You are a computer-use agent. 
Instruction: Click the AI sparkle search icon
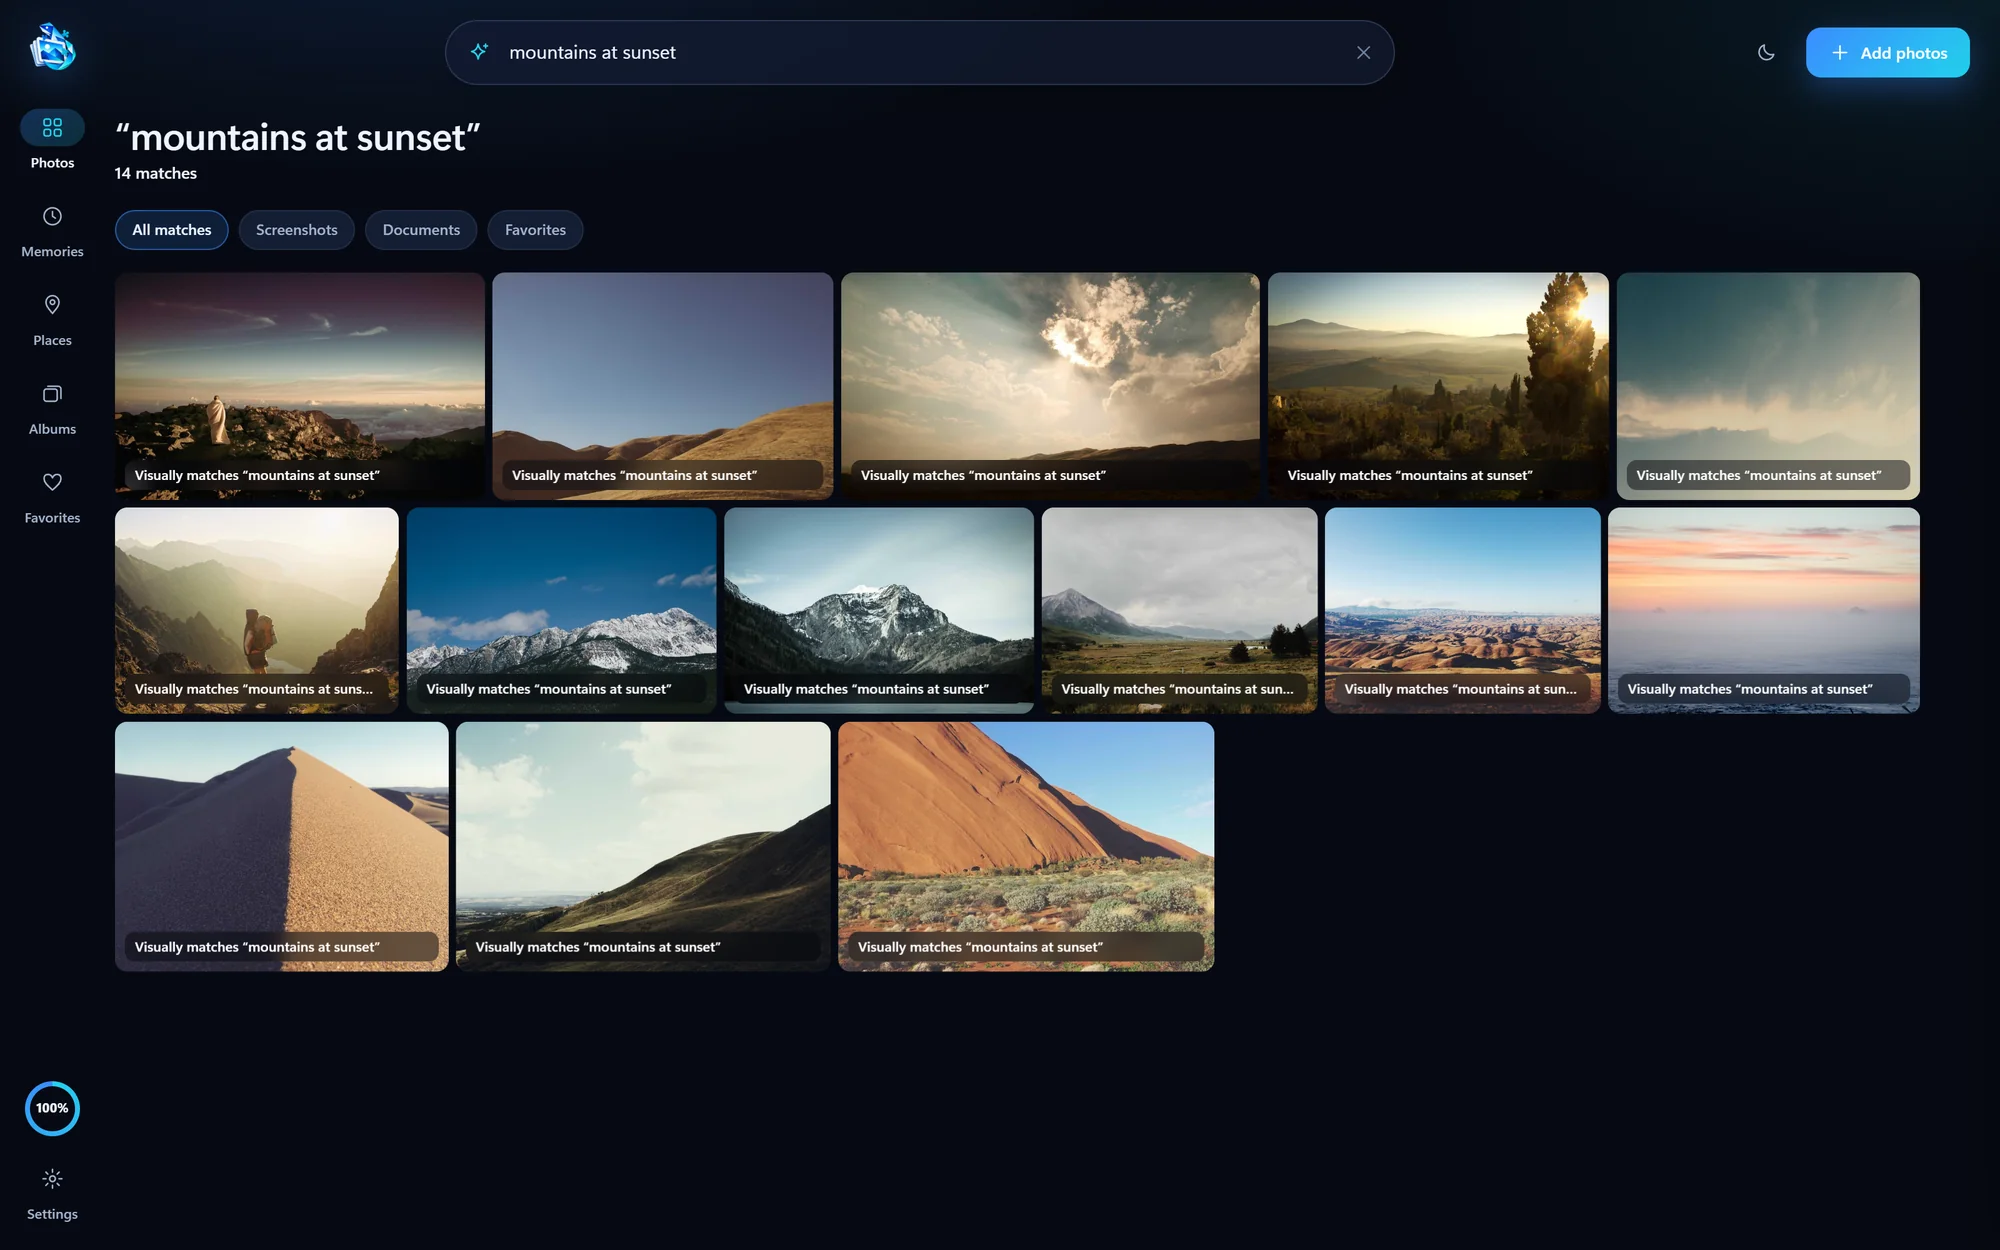point(479,52)
